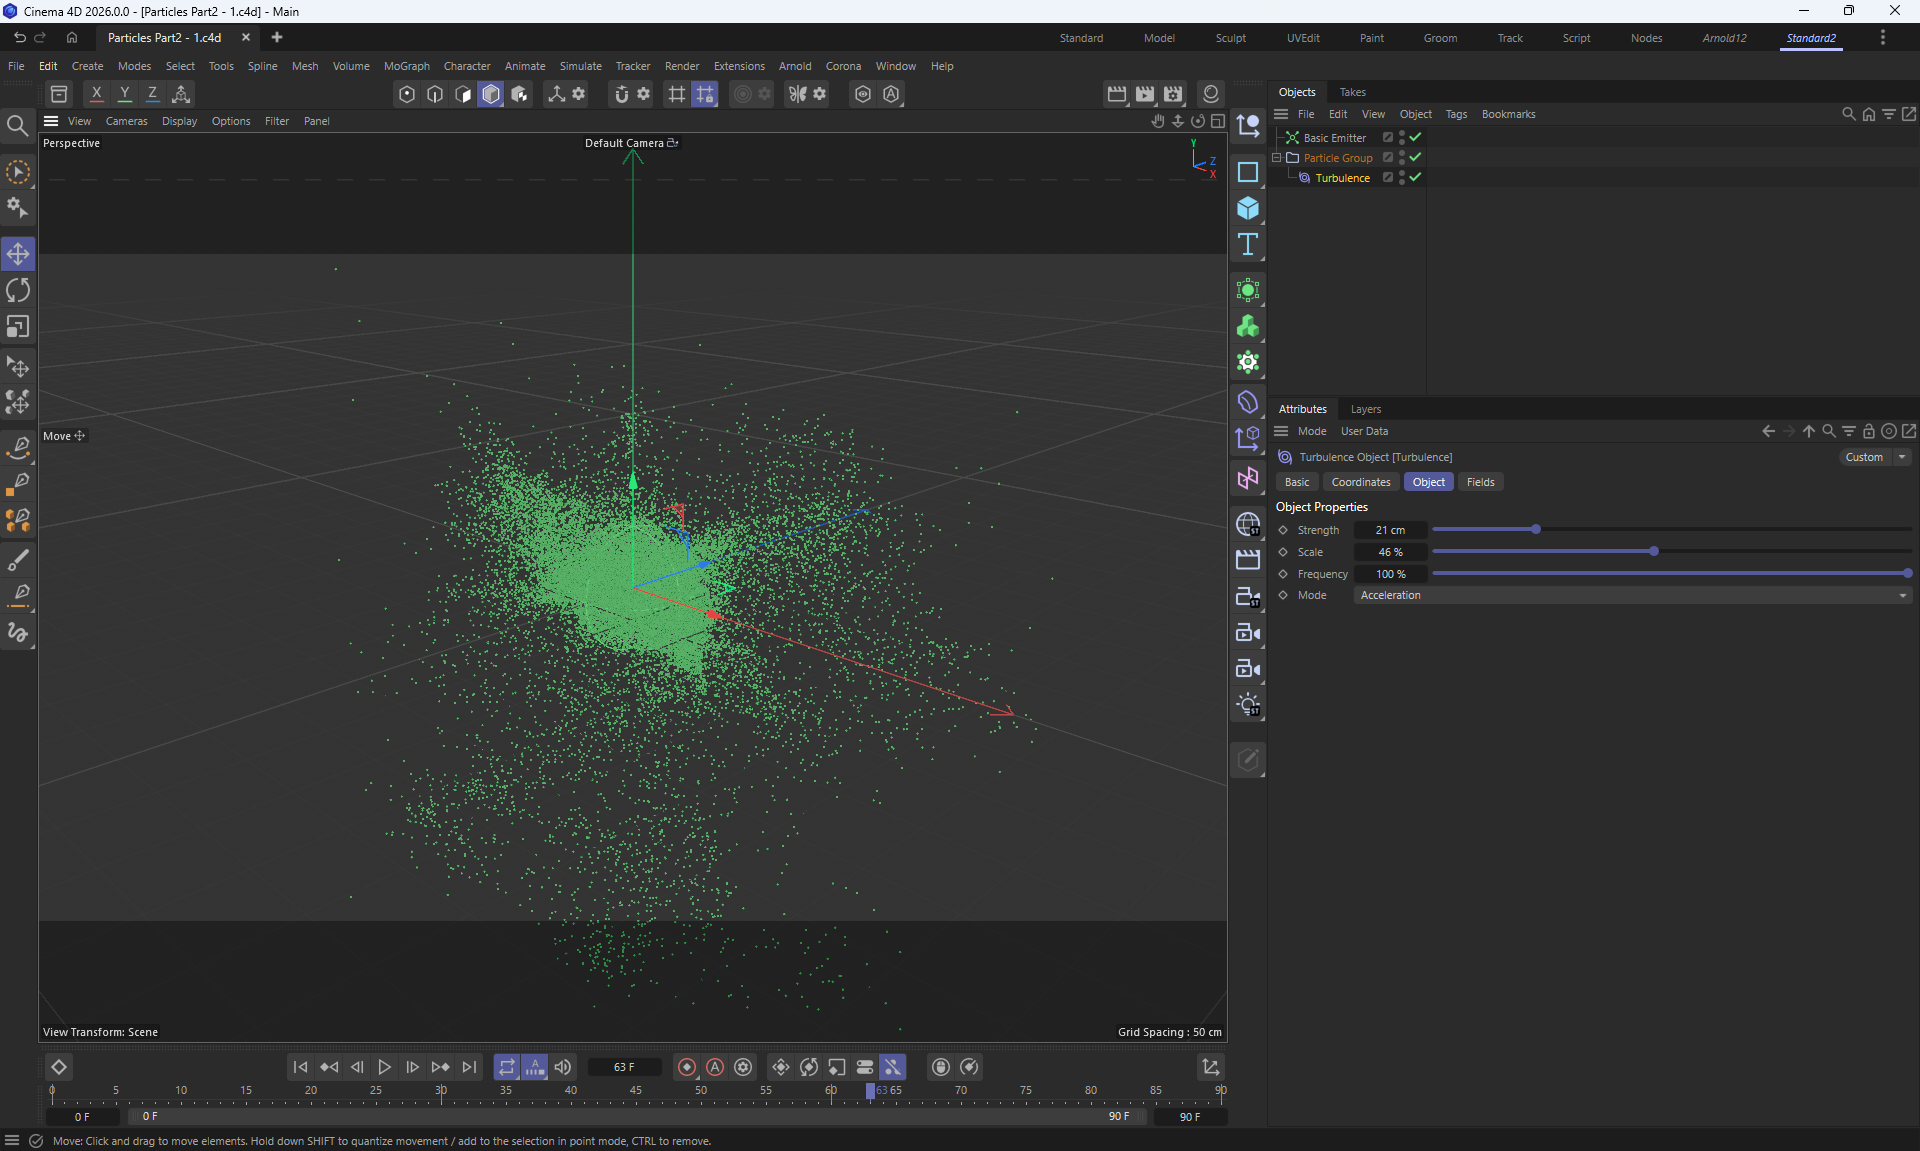
Task: Switch to the Fields tab
Action: (1479, 482)
